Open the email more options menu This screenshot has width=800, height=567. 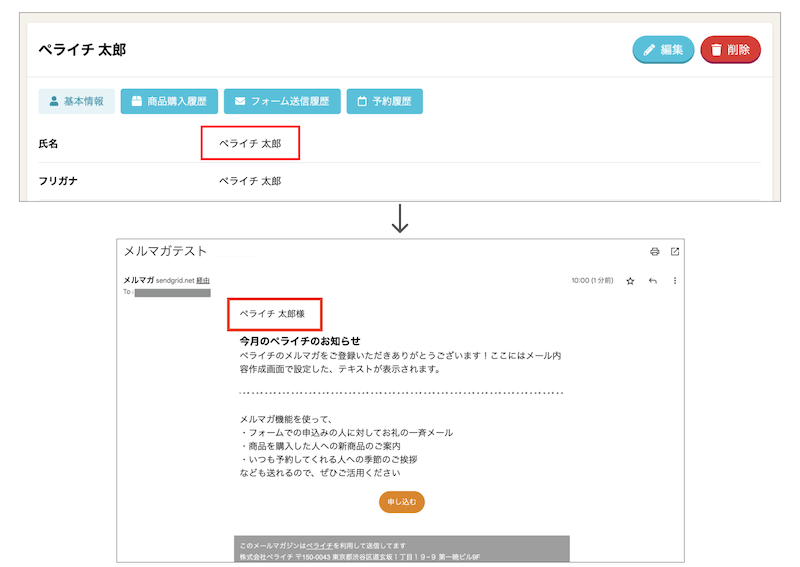click(675, 281)
